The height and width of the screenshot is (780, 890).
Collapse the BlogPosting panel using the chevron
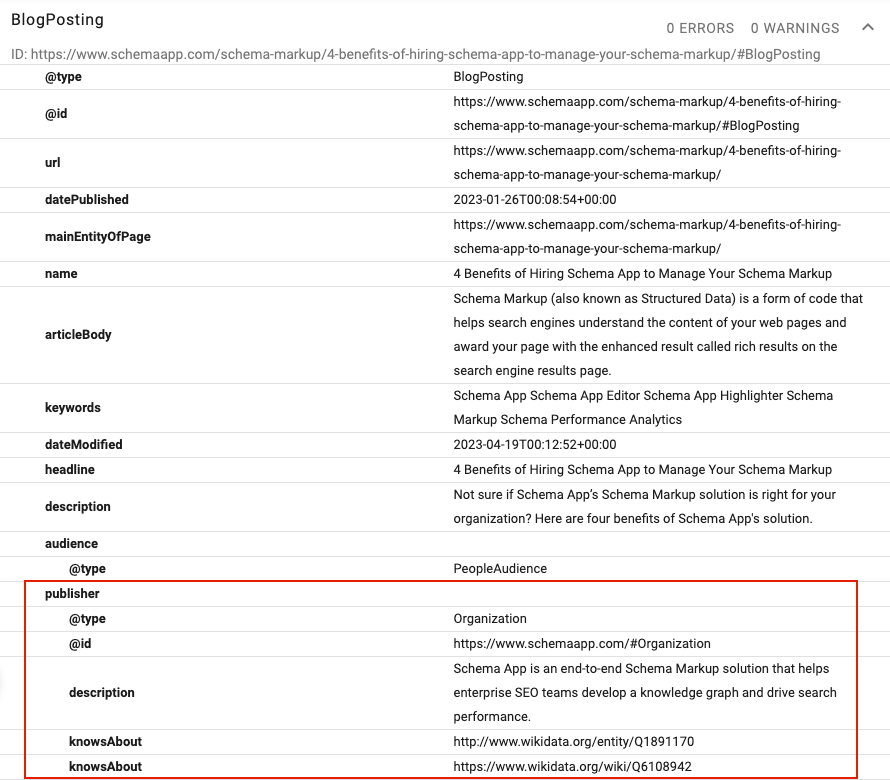(x=868, y=28)
